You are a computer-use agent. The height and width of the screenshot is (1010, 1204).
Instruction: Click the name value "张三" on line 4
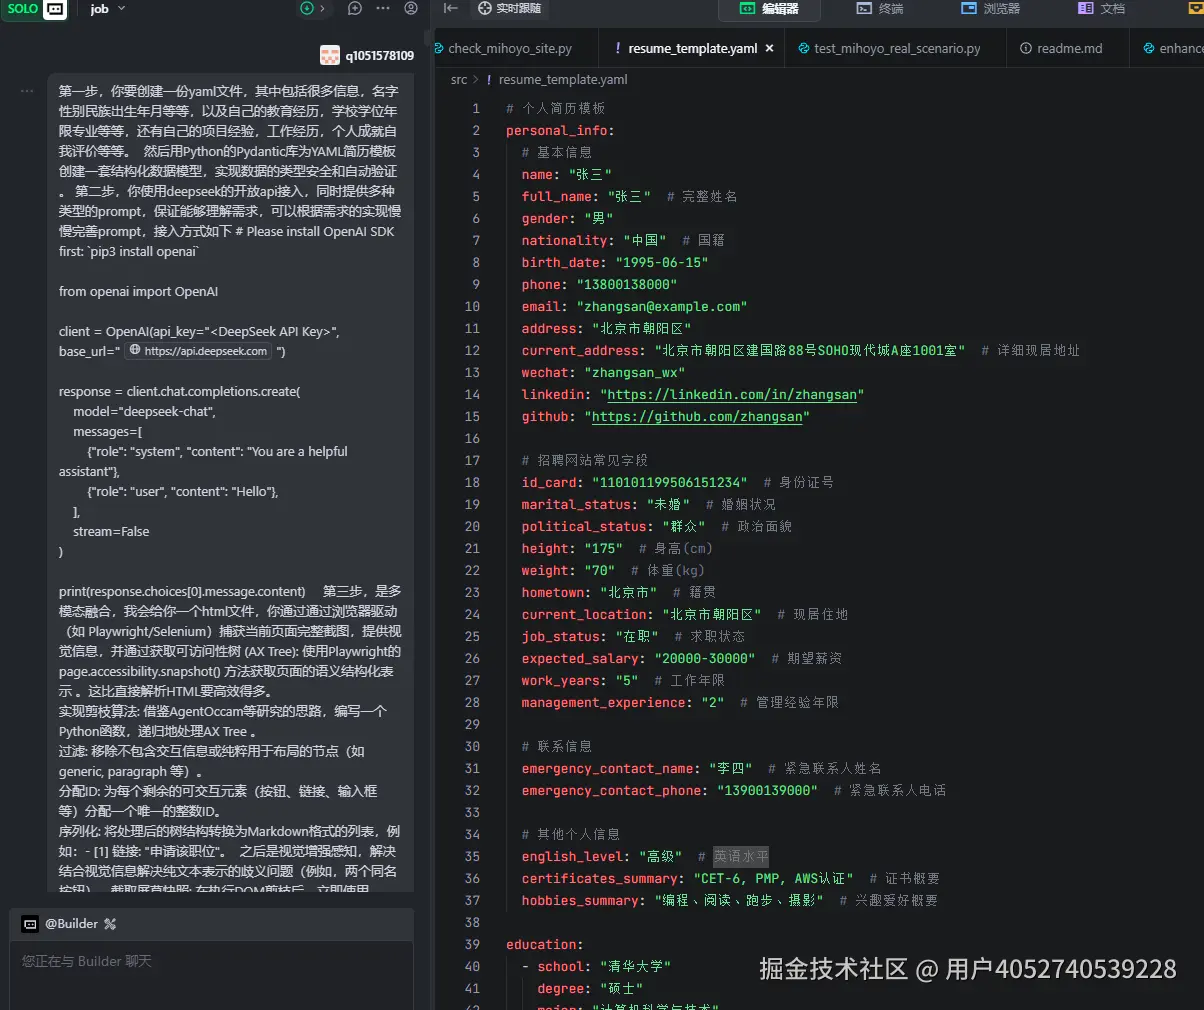click(x=592, y=175)
